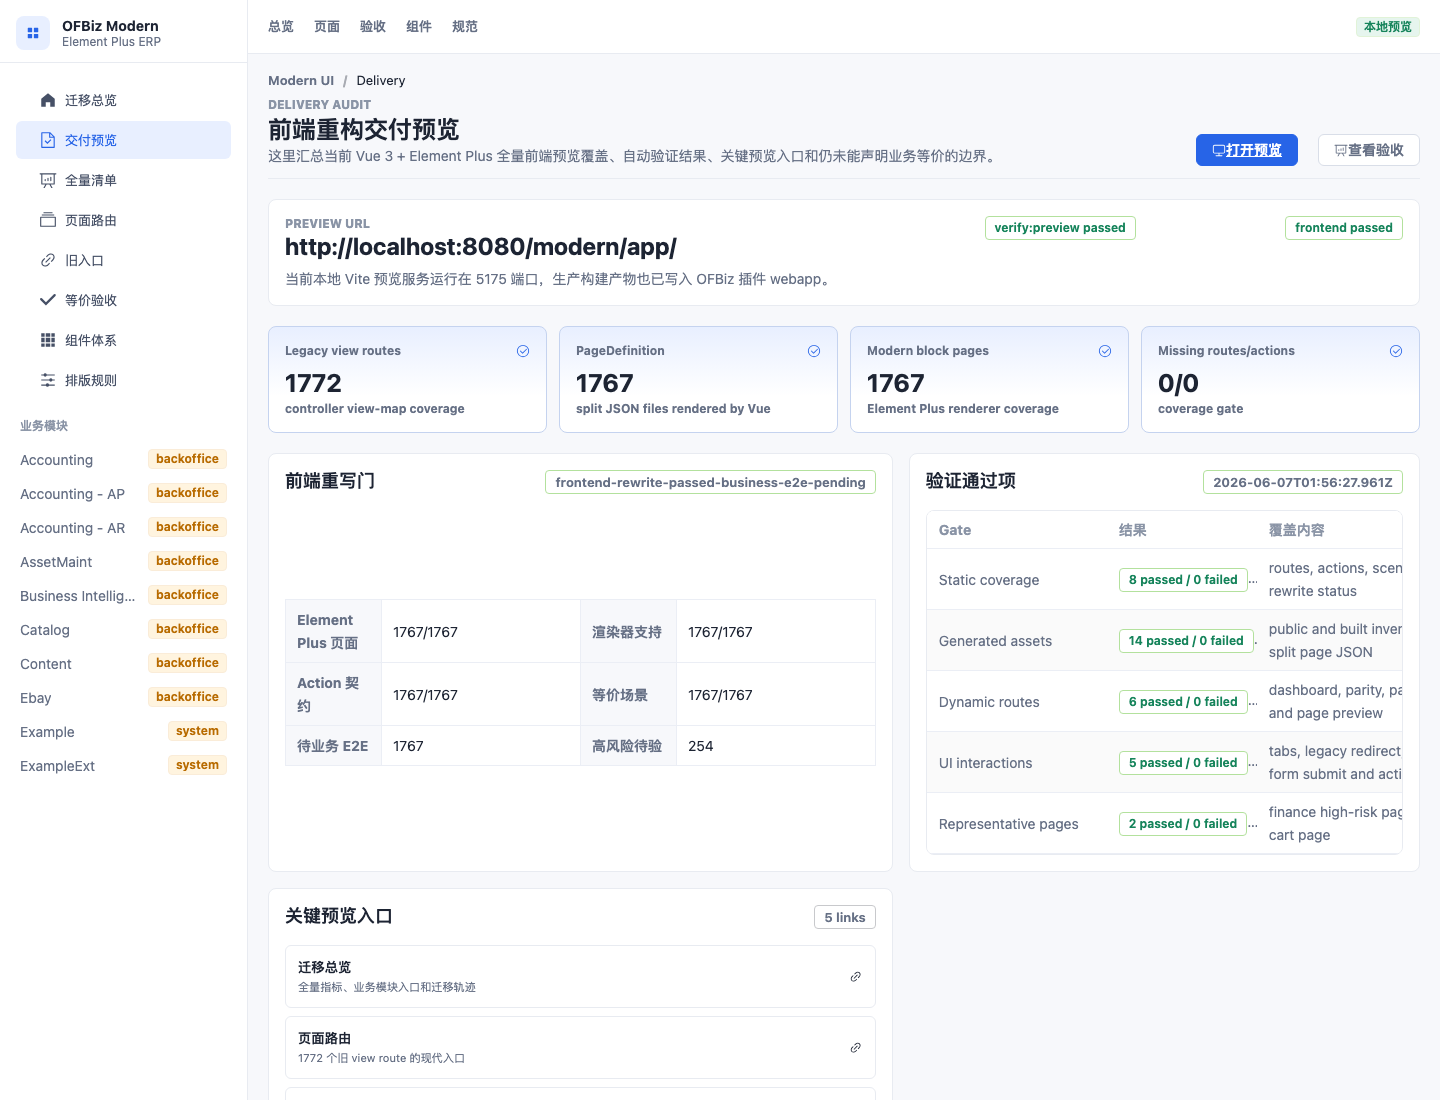Click the 8 passed / 0 failed result tag
The height and width of the screenshot is (1100, 1440).
click(1183, 580)
